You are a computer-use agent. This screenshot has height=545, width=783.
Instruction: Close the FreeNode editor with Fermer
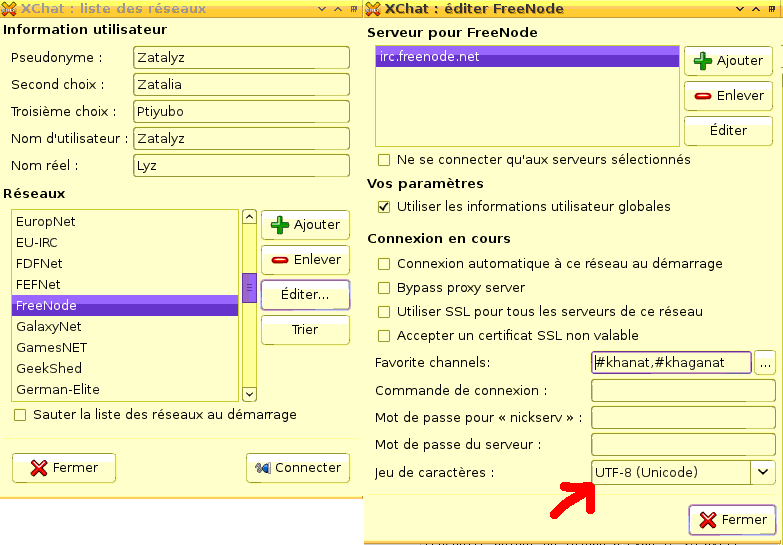(733, 520)
